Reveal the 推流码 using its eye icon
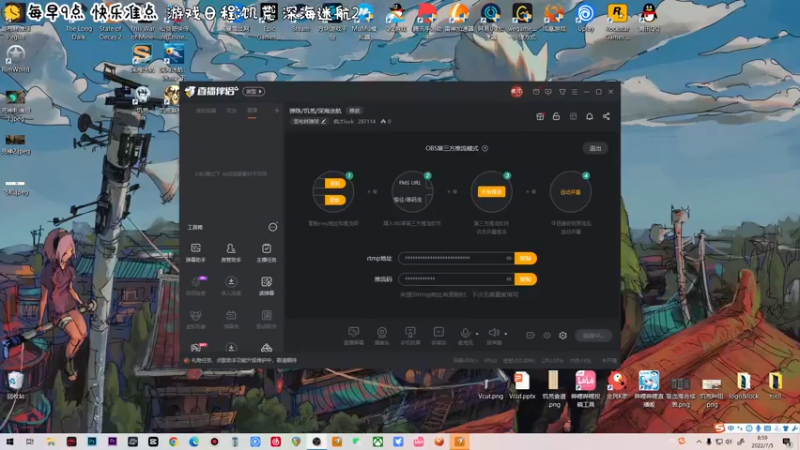The image size is (800, 450). pyautogui.click(x=509, y=279)
